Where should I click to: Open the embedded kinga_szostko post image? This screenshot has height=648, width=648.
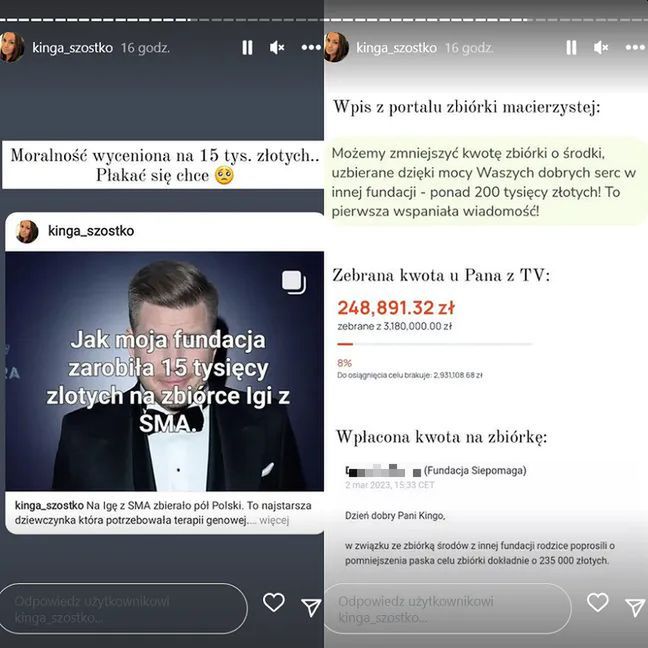point(164,371)
